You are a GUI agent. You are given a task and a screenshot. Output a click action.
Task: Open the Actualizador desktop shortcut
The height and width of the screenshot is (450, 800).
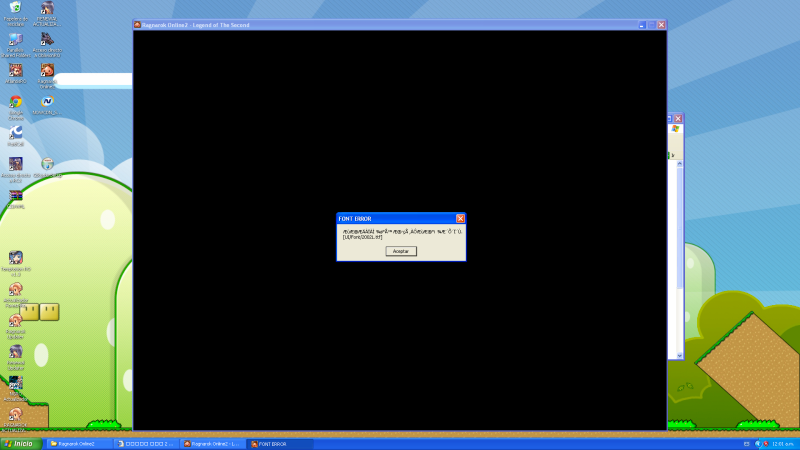pyautogui.click(x=16, y=295)
